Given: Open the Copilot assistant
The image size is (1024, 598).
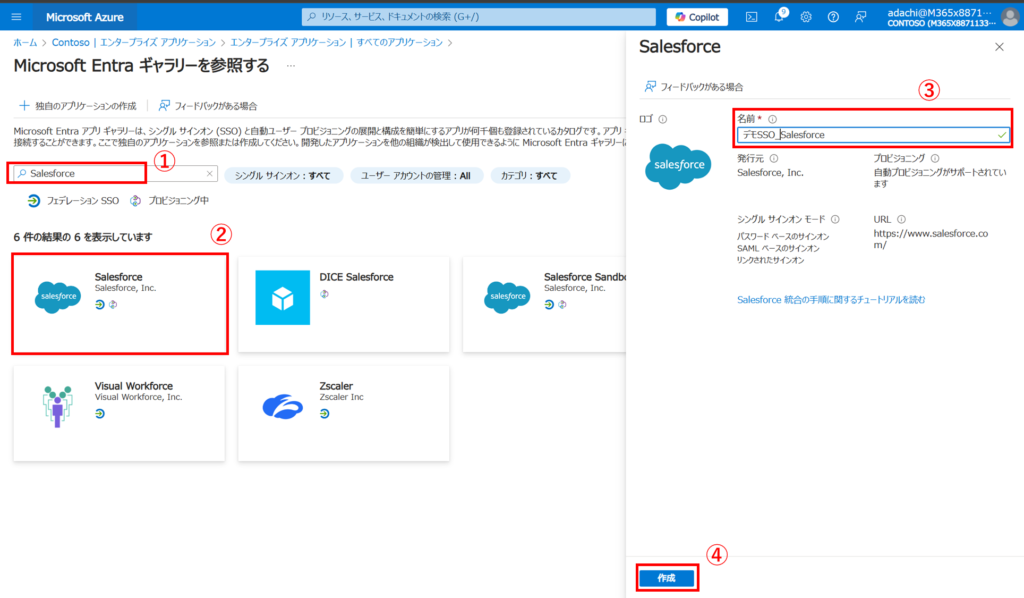Looking at the screenshot, I should [x=697, y=17].
